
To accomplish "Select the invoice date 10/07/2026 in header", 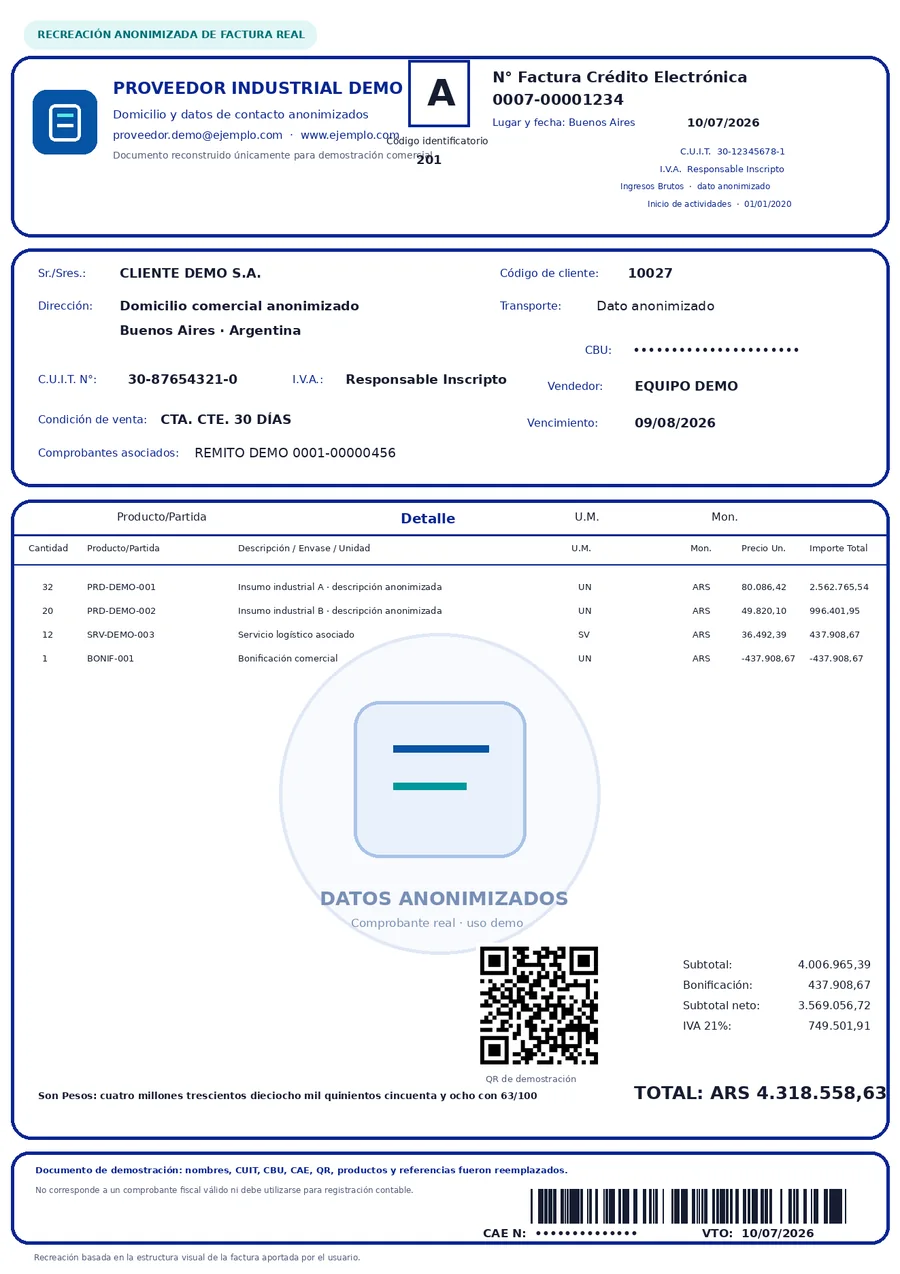I will point(723,123).
